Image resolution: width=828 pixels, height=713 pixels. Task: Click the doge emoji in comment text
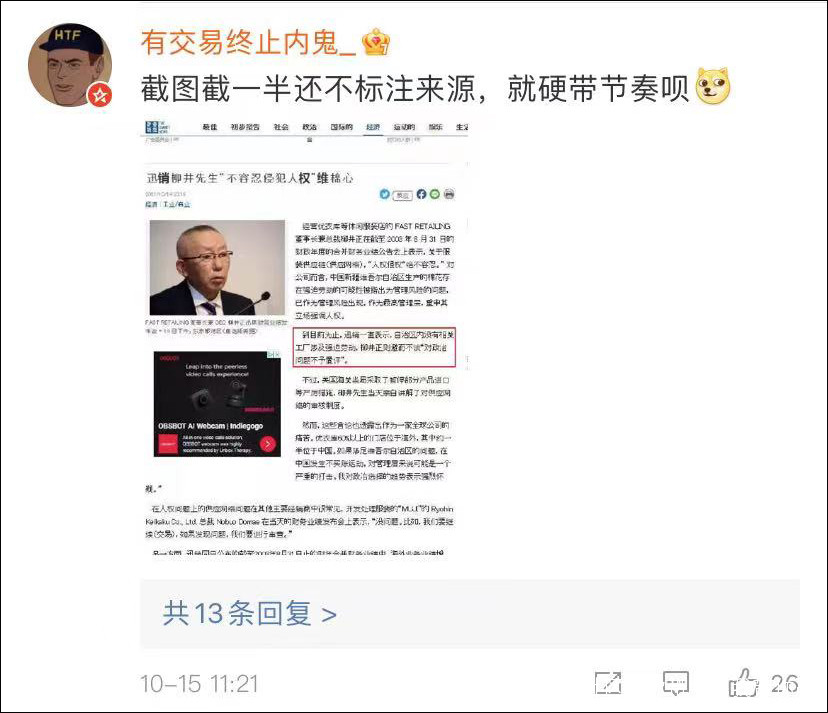tap(713, 87)
